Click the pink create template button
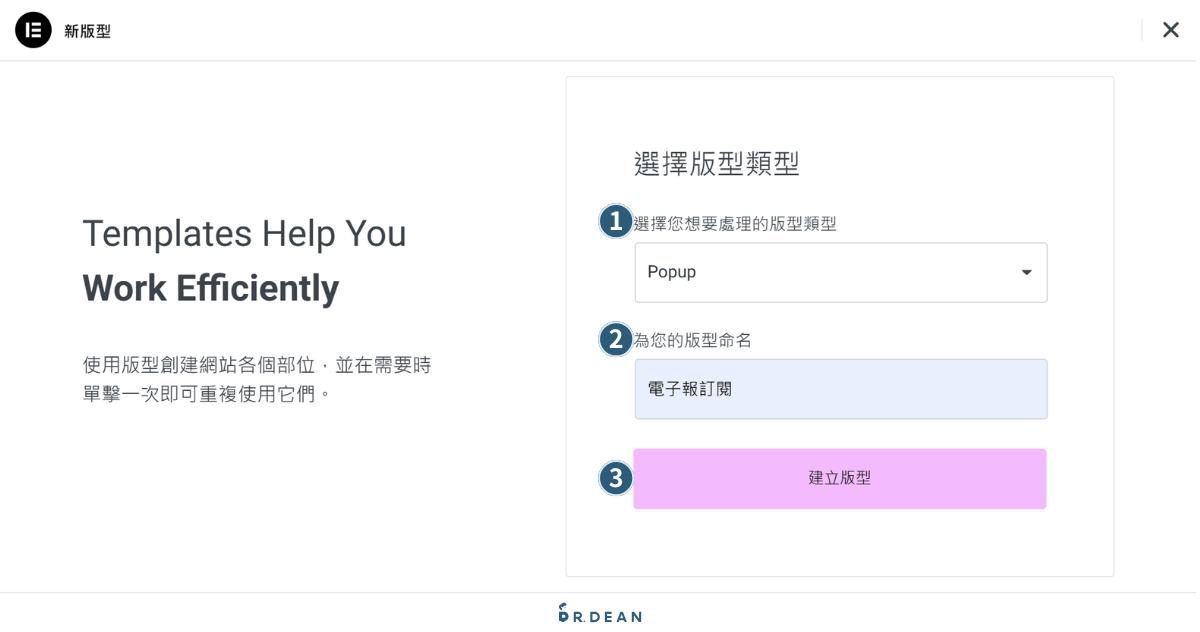This screenshot has height=632, width=1200. [840, 478]
